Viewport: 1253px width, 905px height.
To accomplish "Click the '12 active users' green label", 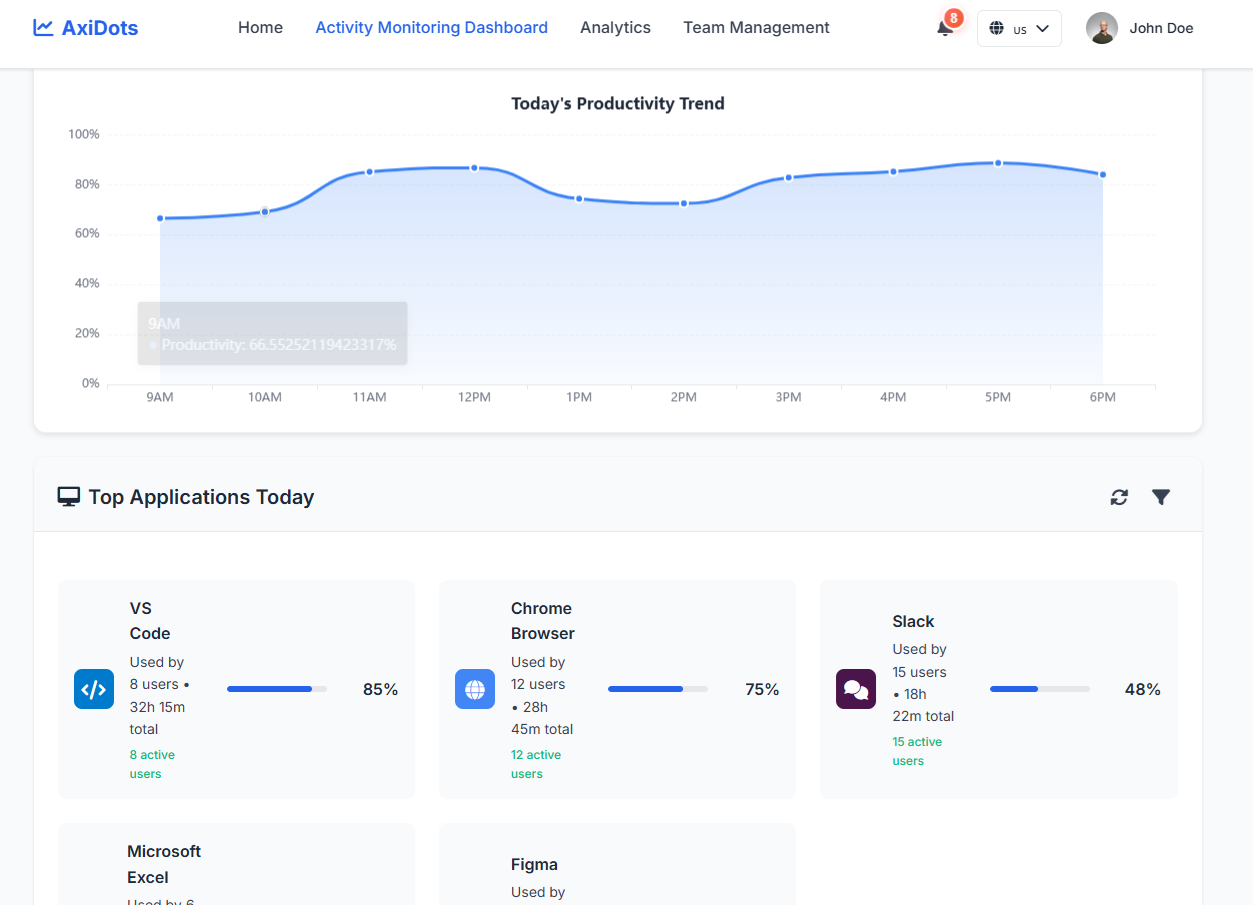I will pos(536,764).
